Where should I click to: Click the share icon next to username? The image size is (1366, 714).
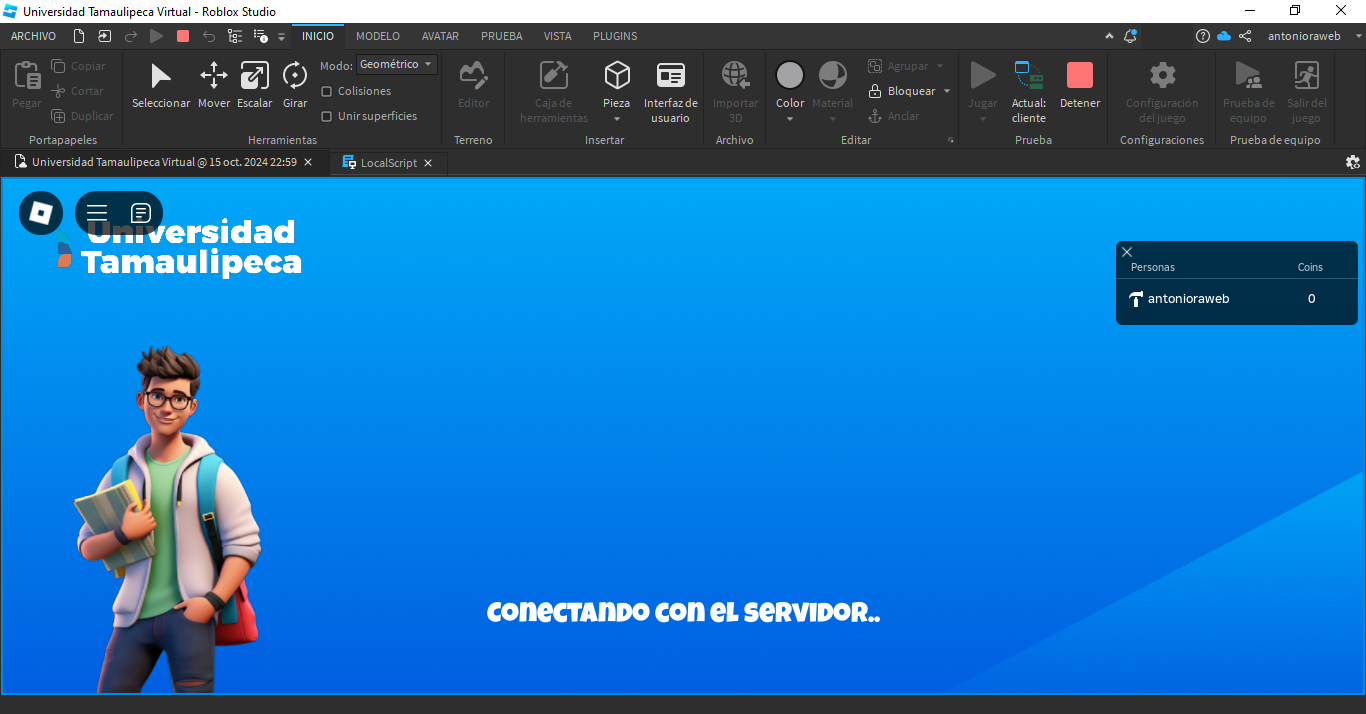(1245, 36)
